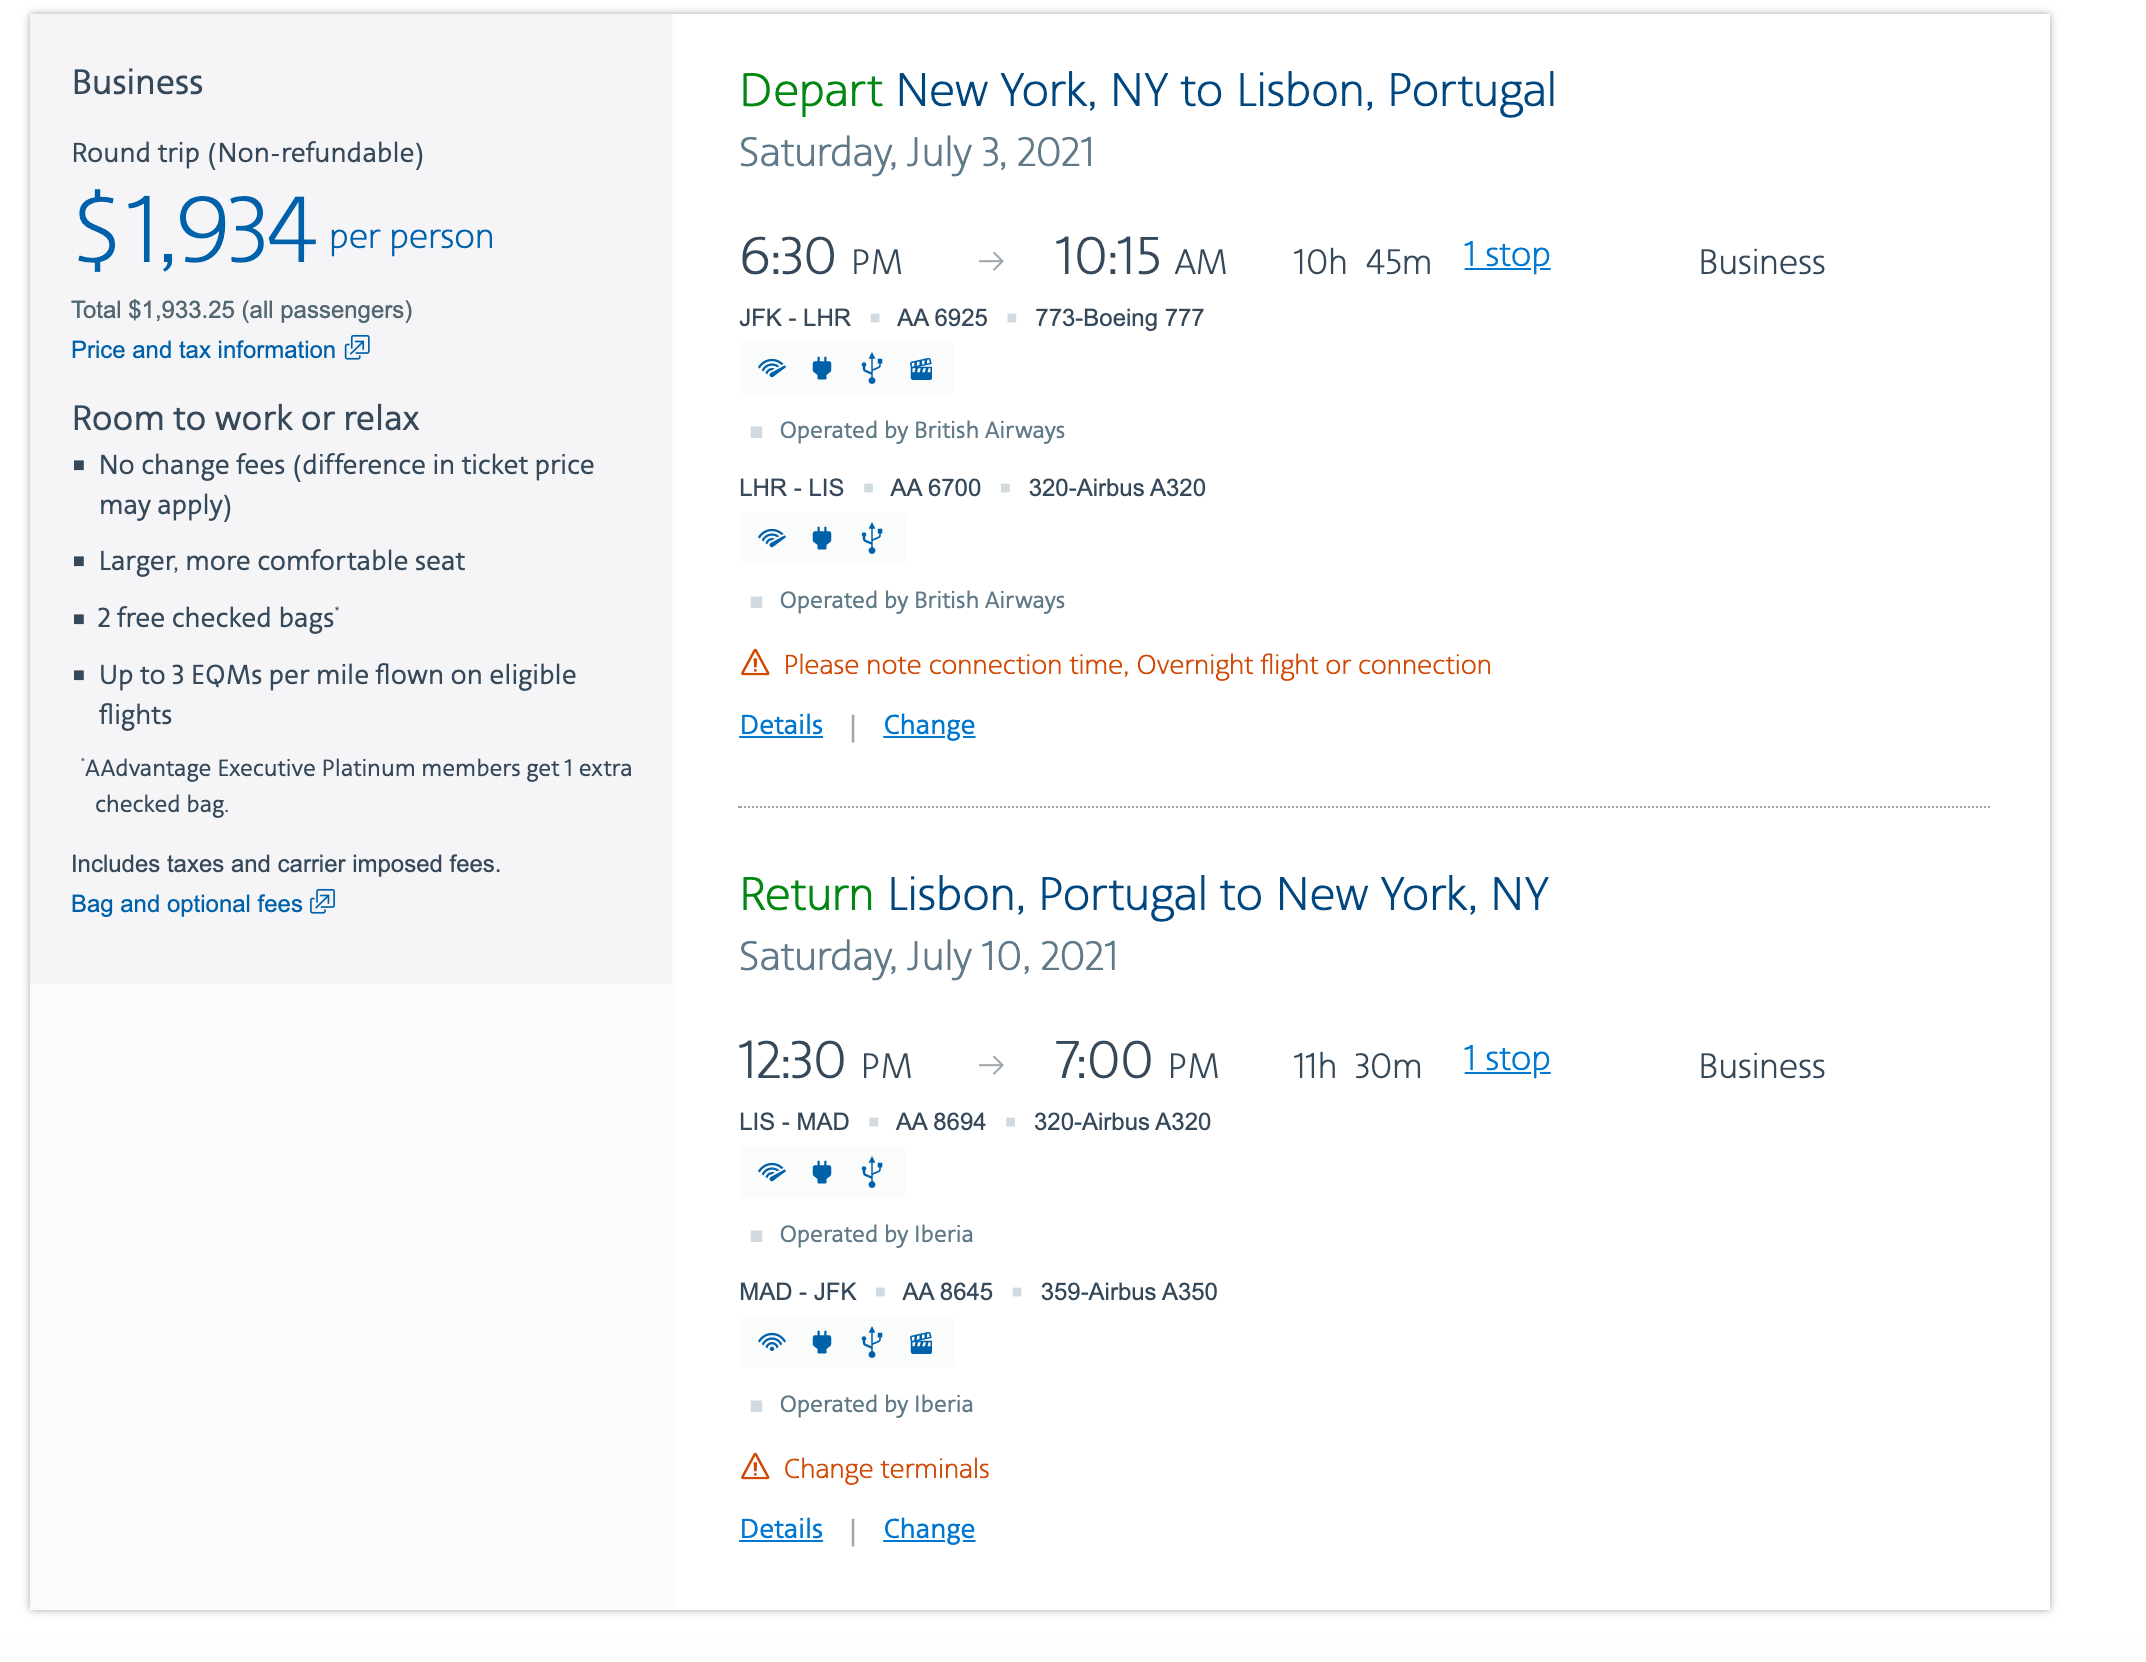This screenshot has height=1662, width=2146.
Task: Click Wi-Fi icon on LHR-LIS flight
Action: [771, 538]
